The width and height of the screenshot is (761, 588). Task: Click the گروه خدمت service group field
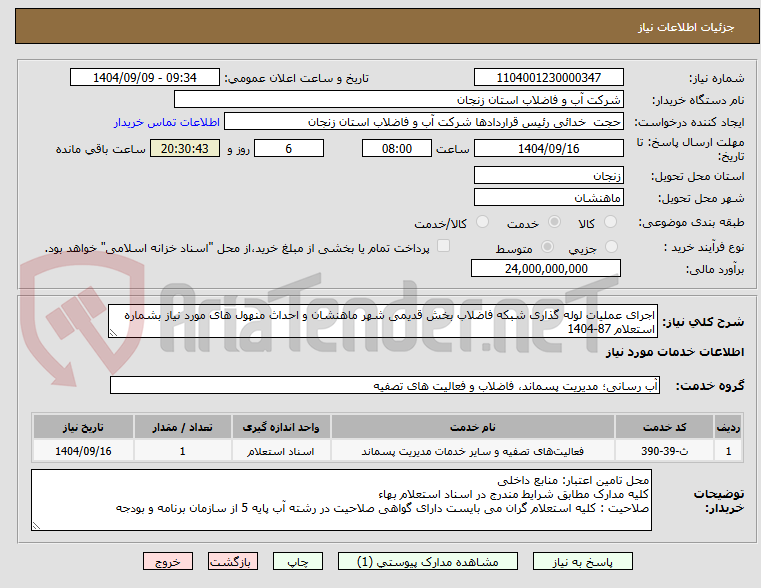[x=384, y=386]
